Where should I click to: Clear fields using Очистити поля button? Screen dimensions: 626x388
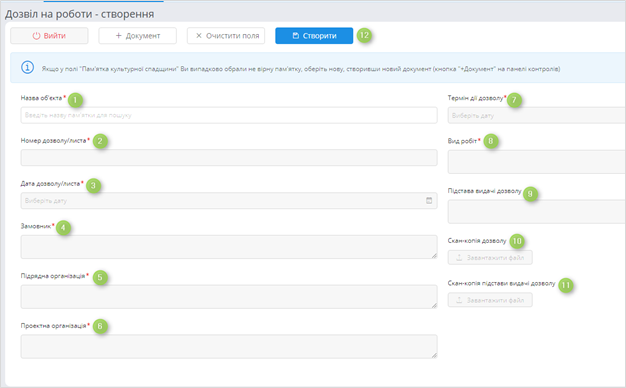click(226, 36)
